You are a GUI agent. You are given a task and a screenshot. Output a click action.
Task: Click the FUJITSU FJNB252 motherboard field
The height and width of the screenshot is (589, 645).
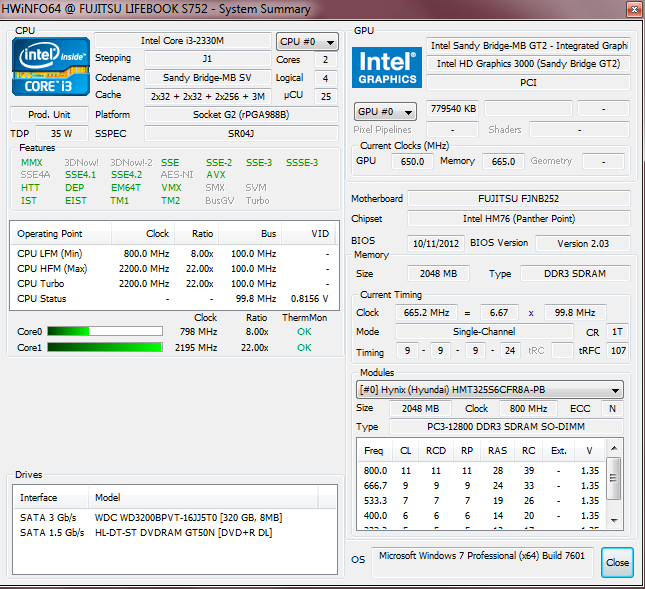click(519, 199)
